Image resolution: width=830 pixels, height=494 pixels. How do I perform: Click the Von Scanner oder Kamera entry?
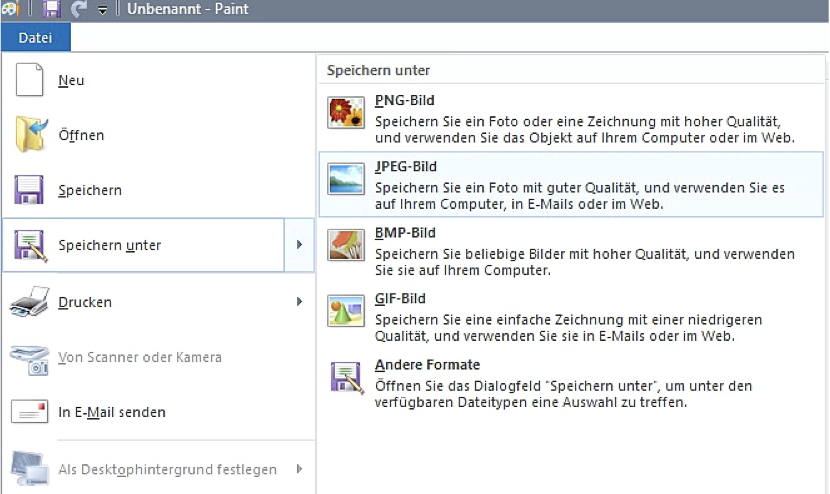click(x=140, y=357)
